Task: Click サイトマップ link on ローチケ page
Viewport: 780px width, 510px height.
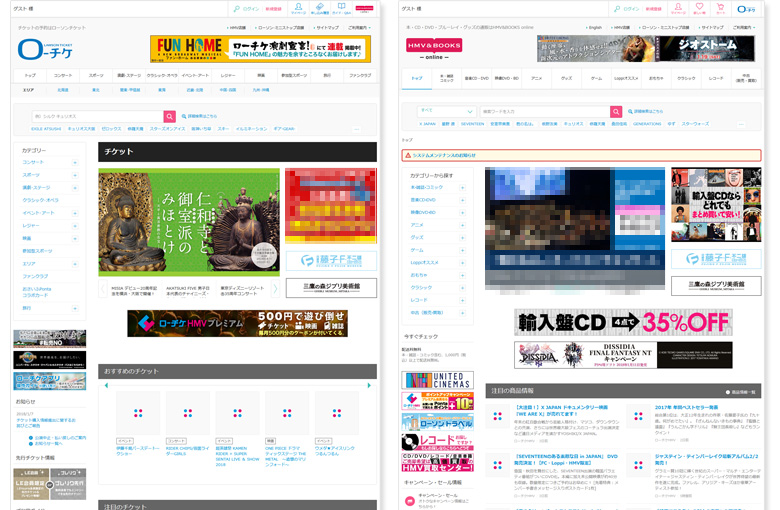Action: [328, 28]
